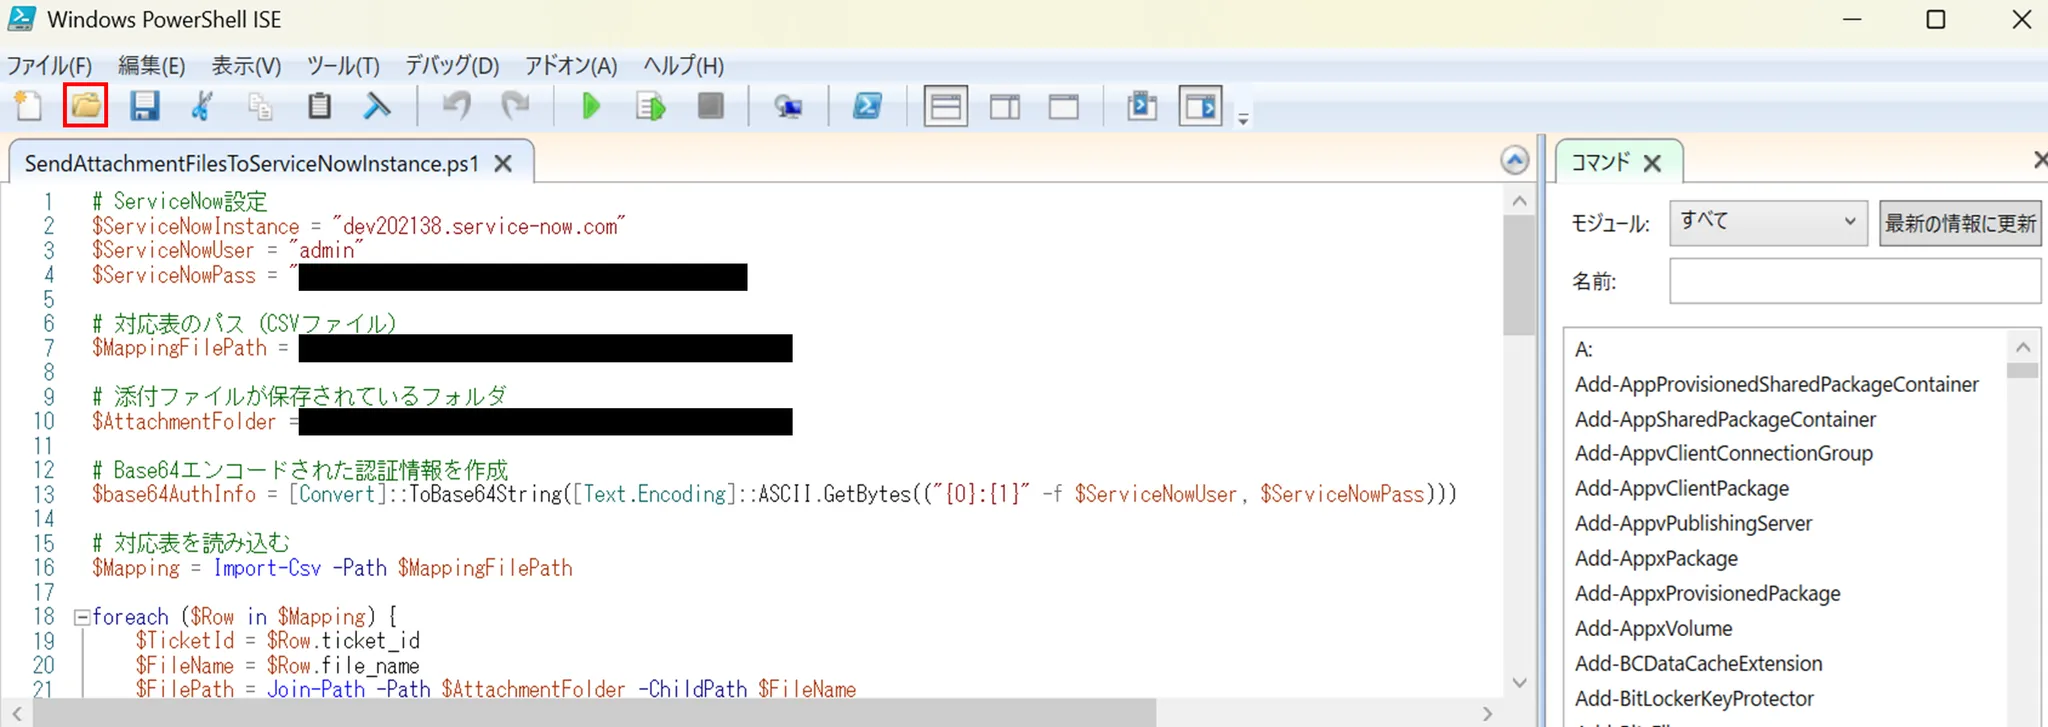Collapse the script pane with round arrow

(x=1515, y=160)
